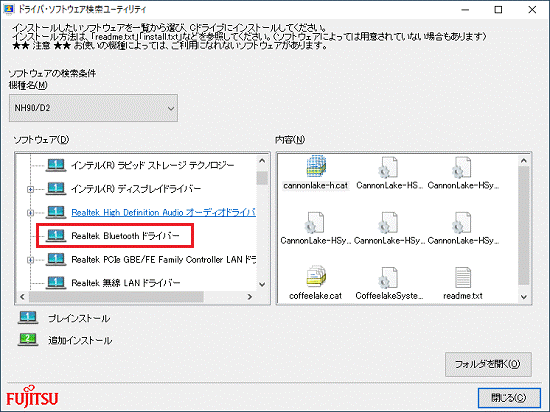Image resolution: width=550 pixels, height=412 pixels.
Task: Expand the Realtek High Definition Audio node
Action: click(x=31, y=213)
